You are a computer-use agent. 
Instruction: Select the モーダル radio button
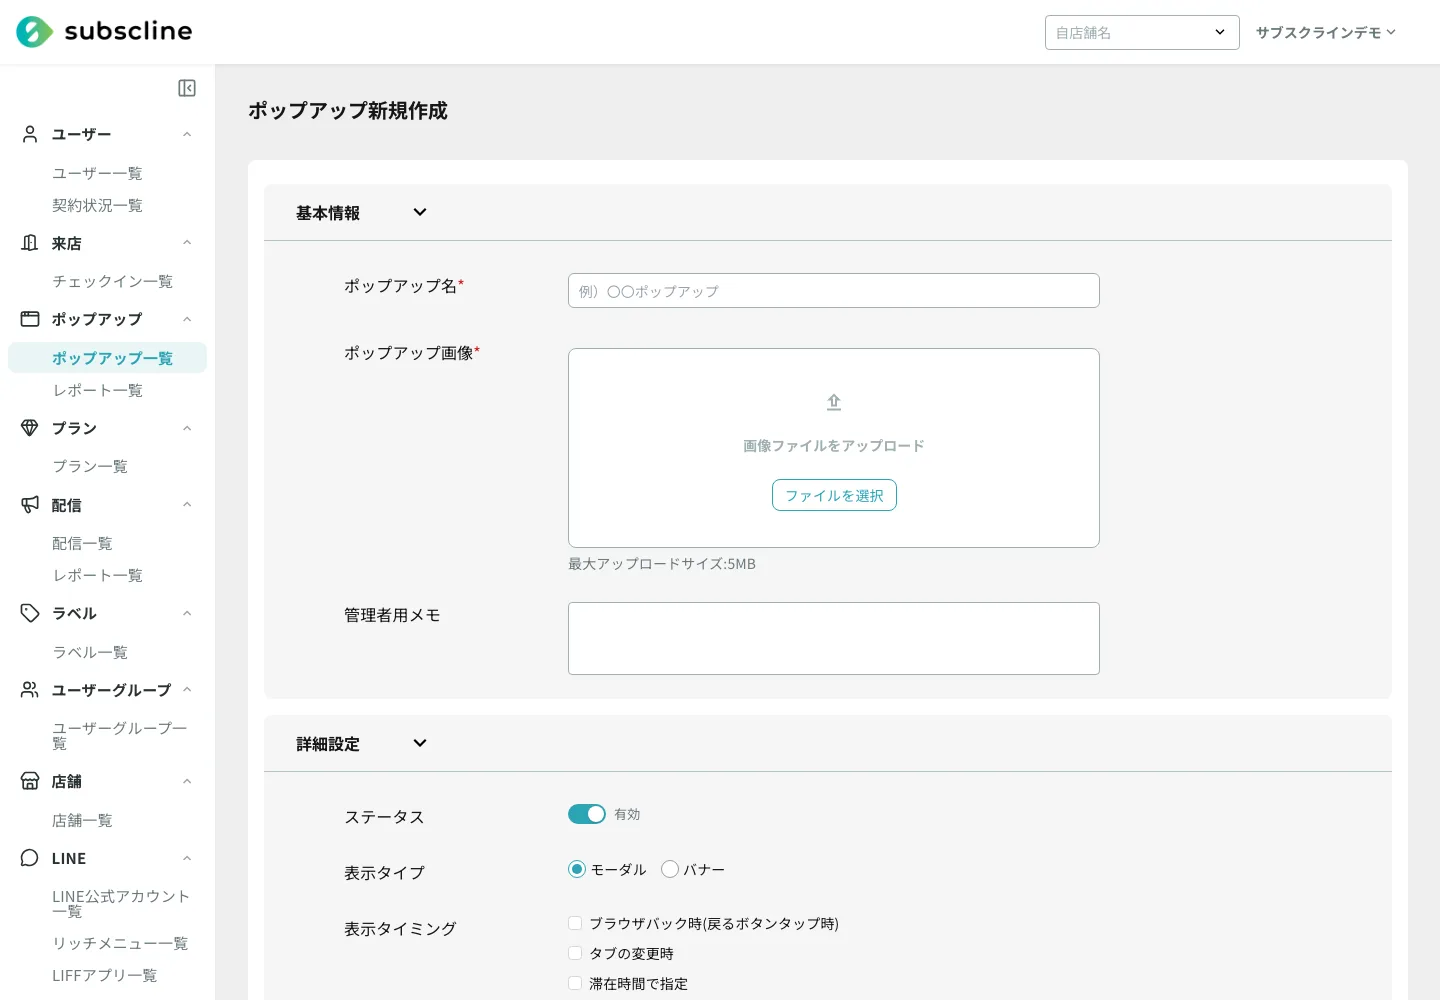[577, 869]
